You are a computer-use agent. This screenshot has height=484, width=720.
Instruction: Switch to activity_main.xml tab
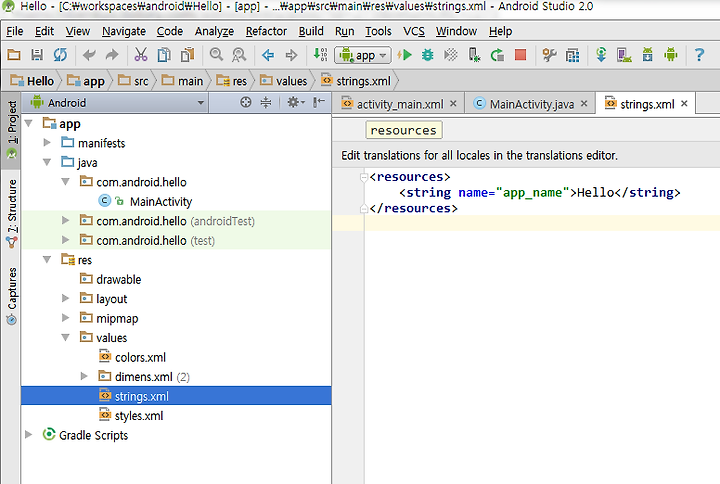pyautogui.click(x=400, y=104)
